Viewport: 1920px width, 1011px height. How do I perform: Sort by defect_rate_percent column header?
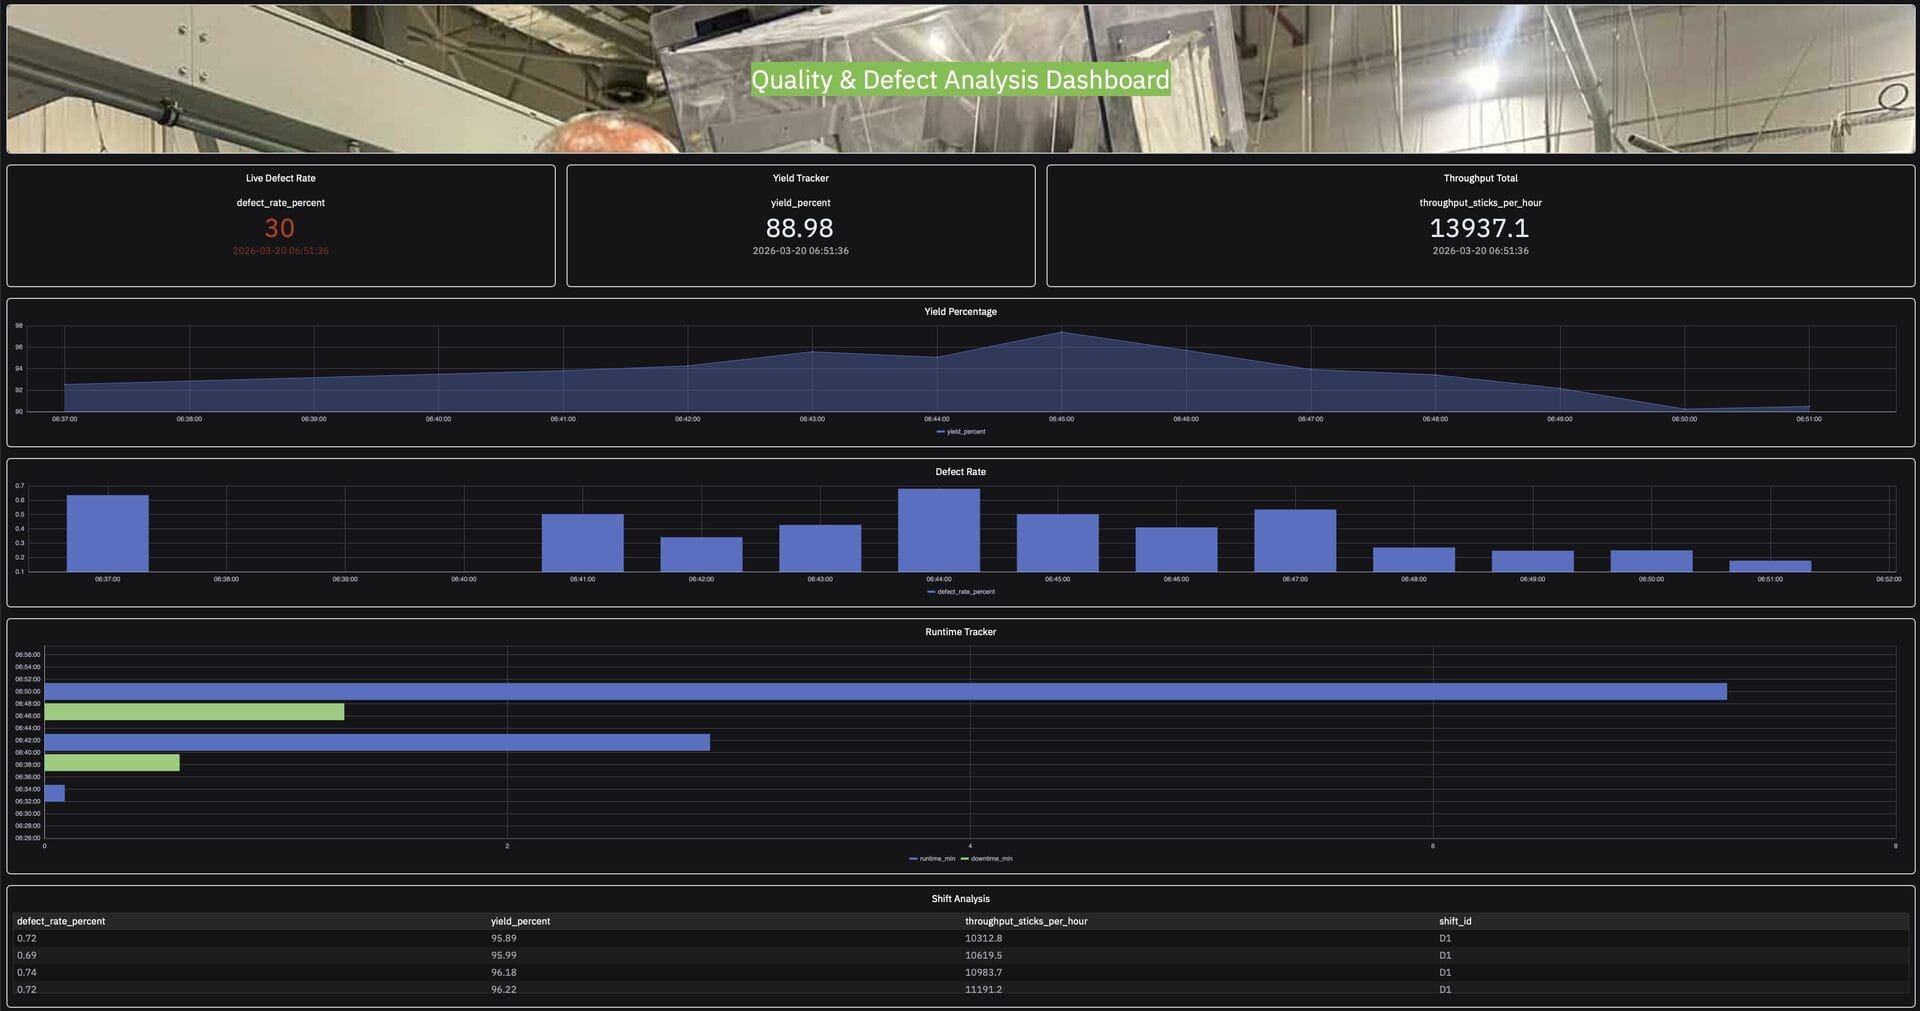tap(61, 921)
